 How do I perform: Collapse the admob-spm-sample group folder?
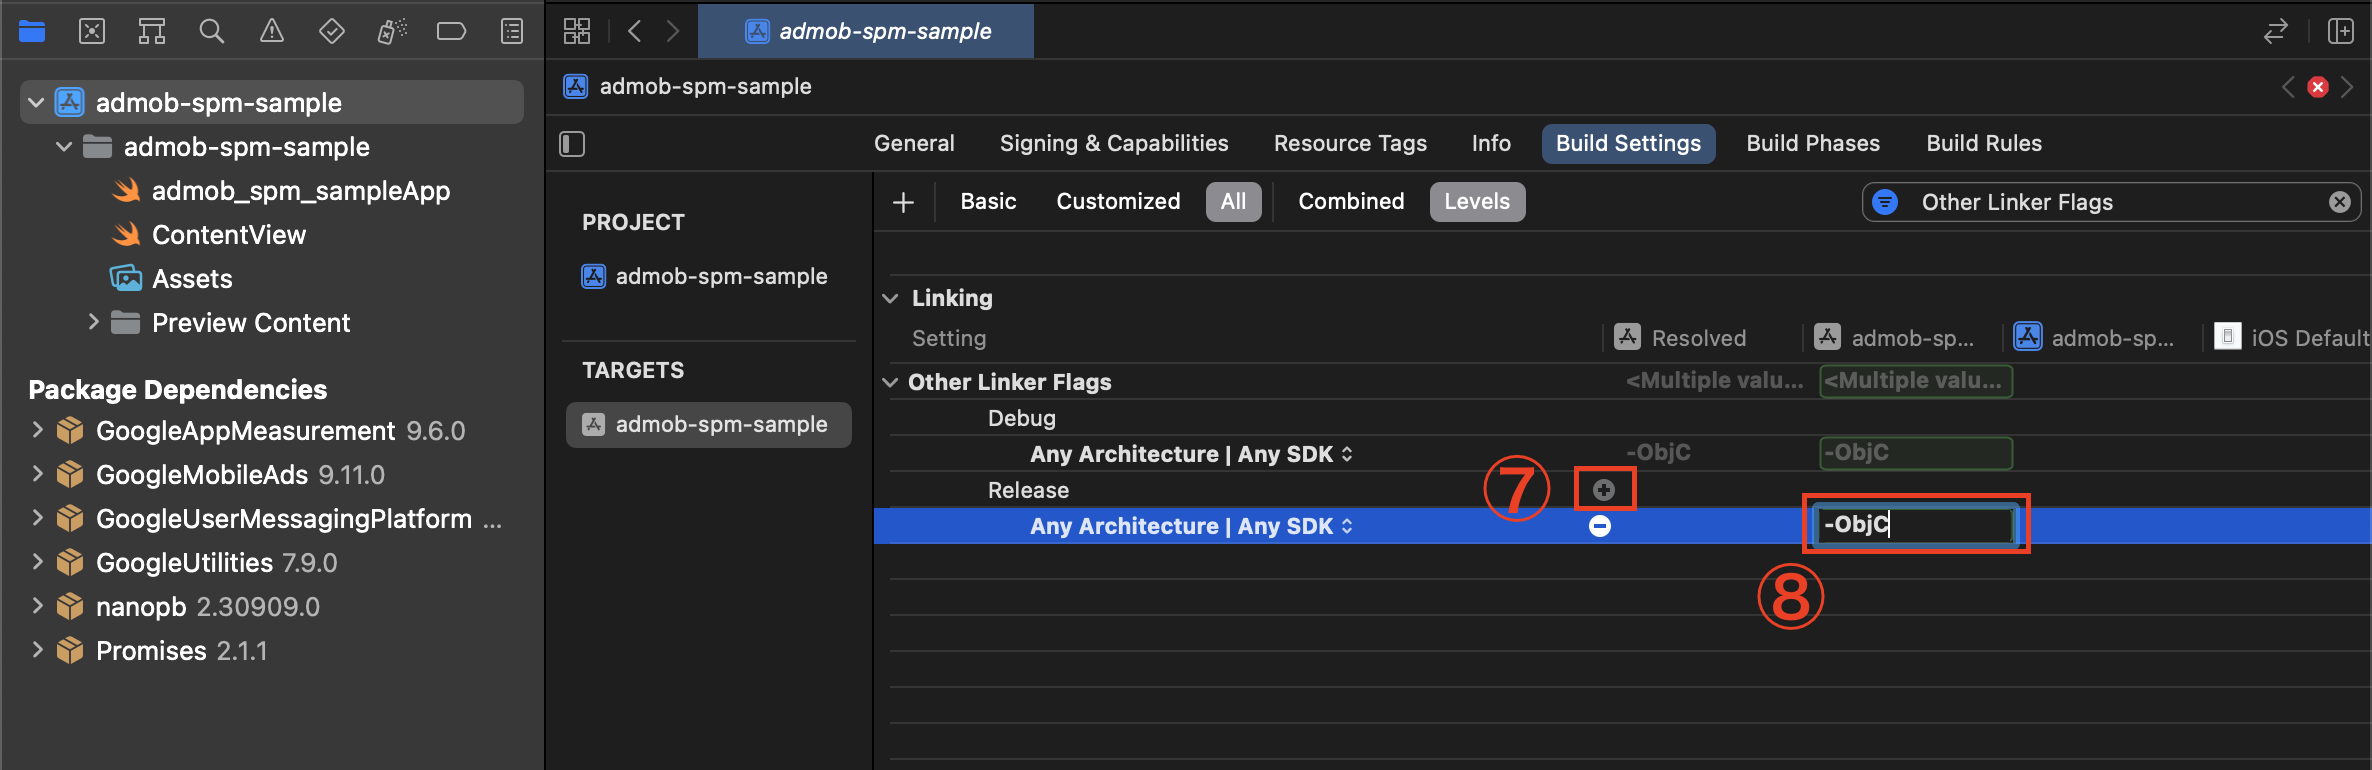pyautogui.click(x=64, y=147)
